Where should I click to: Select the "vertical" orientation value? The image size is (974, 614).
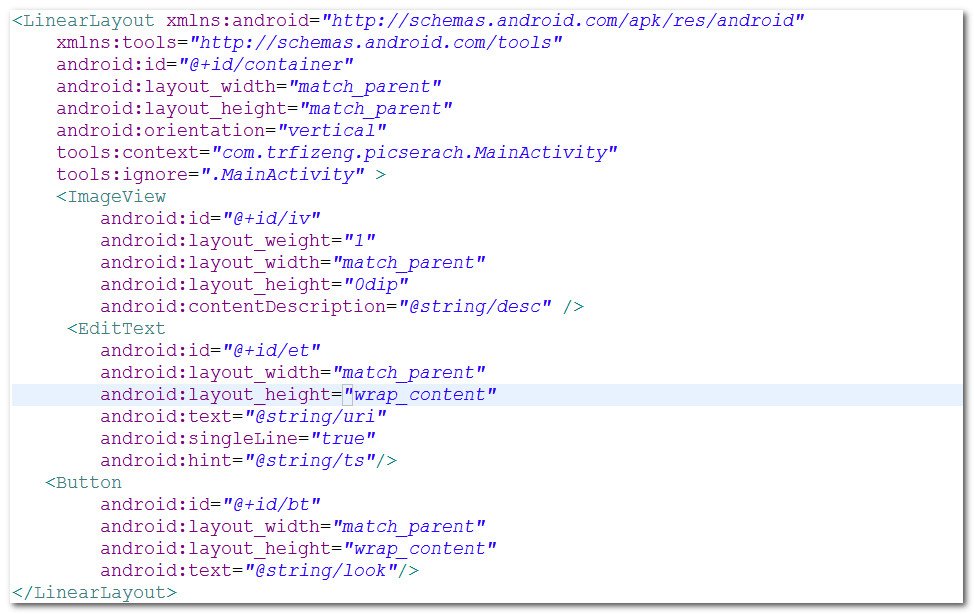click(x=332, y=131)
